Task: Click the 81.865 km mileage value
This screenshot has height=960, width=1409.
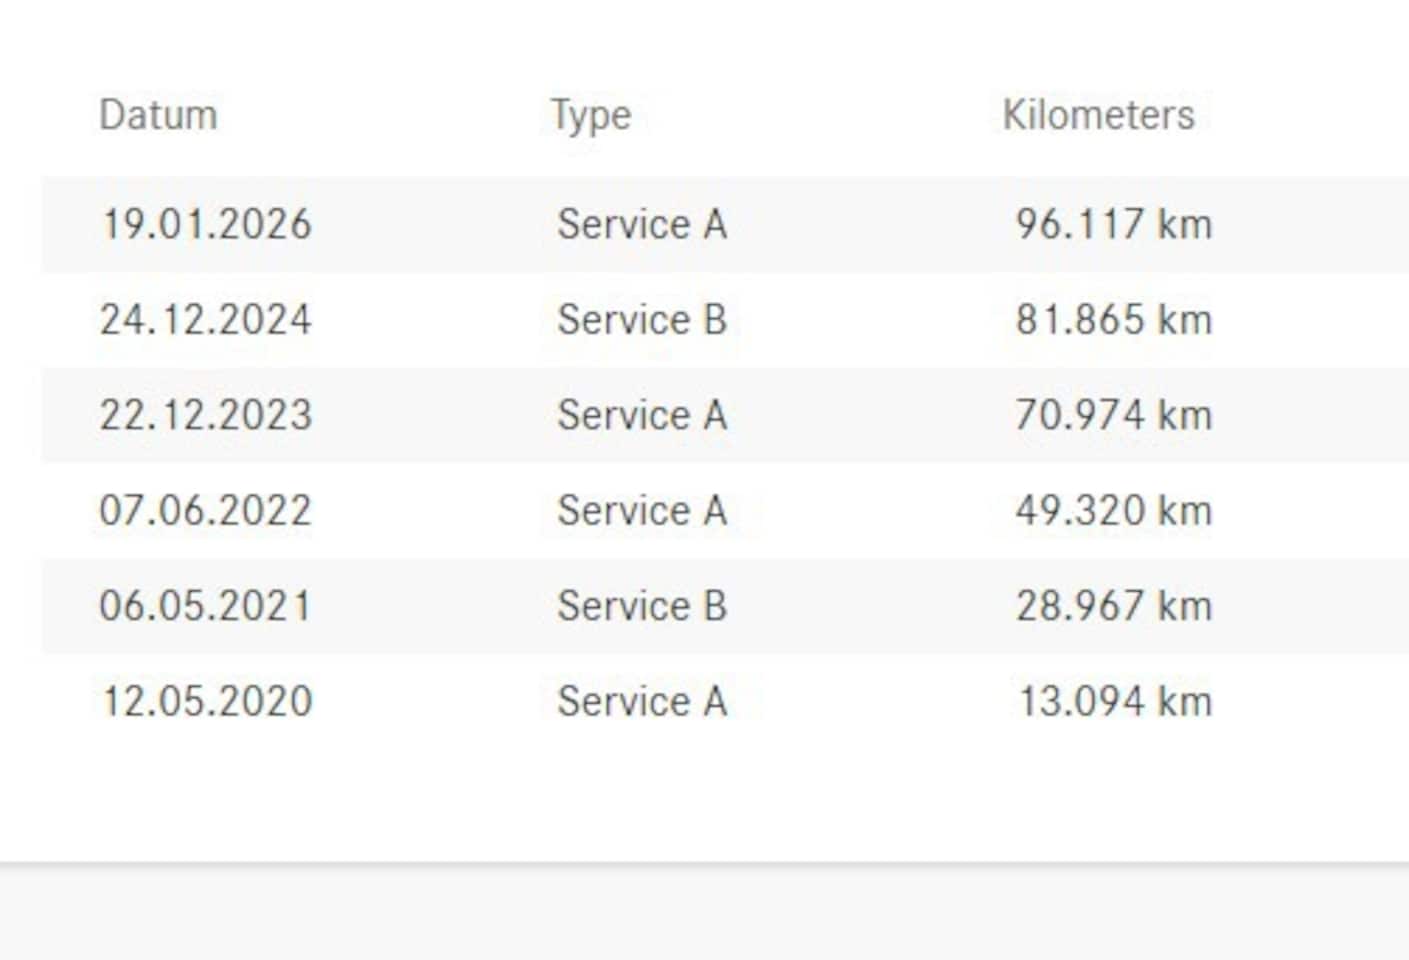Action: [1114, 320]
